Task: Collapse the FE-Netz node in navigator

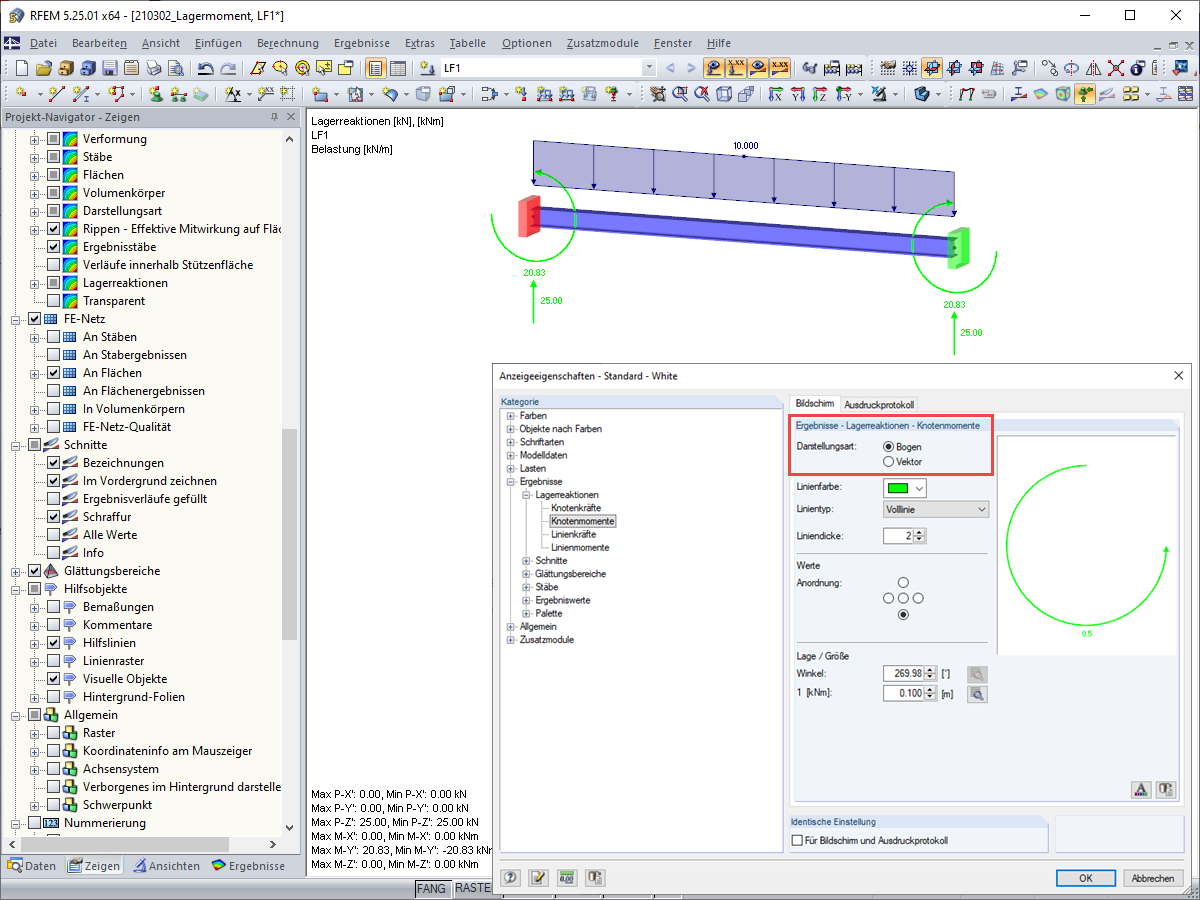Action: 17,319
